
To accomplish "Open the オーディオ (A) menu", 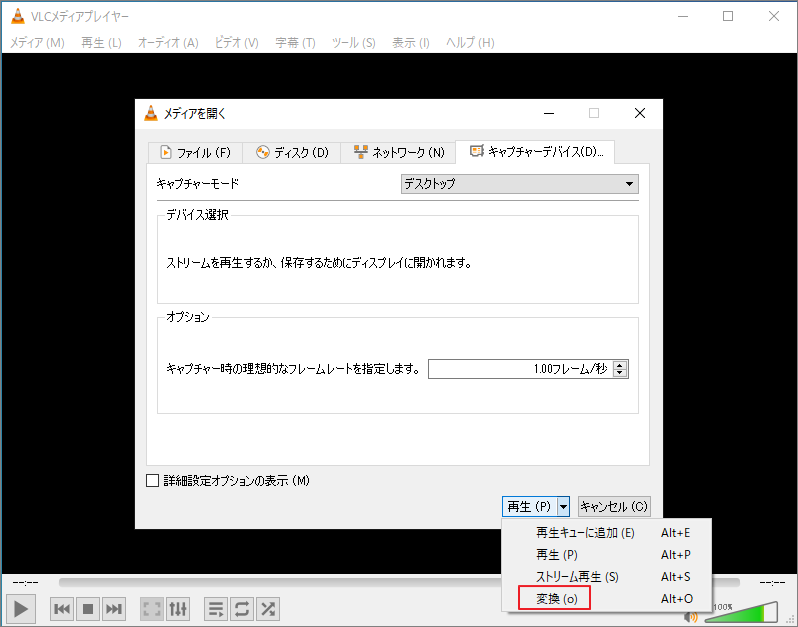I will [168, 43].
